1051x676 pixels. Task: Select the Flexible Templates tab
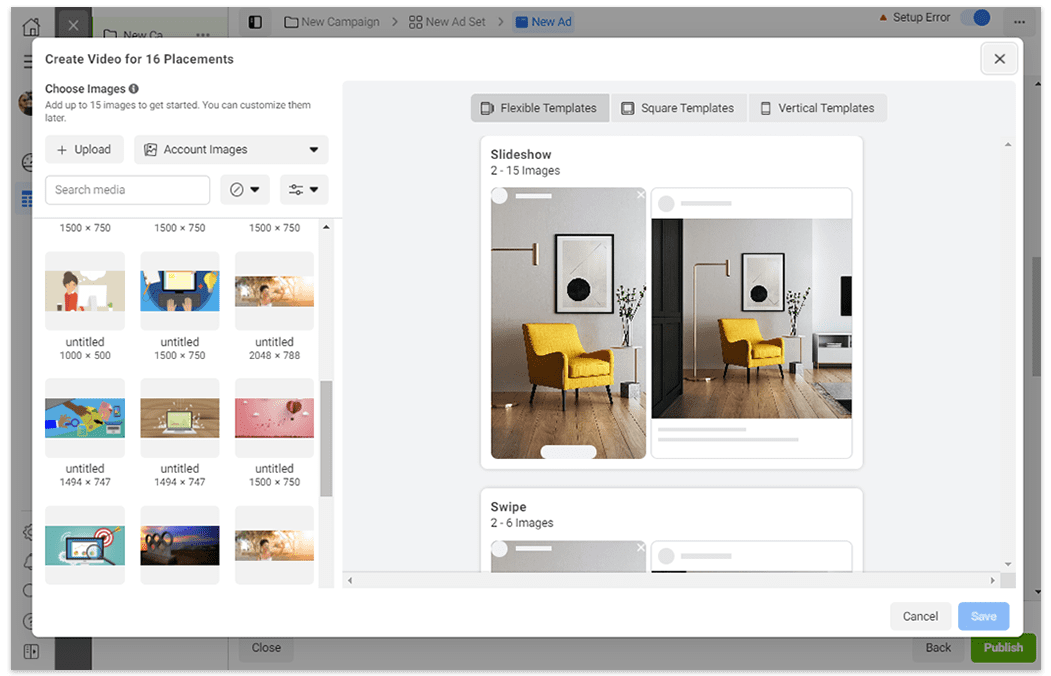(x=539, y=108)
